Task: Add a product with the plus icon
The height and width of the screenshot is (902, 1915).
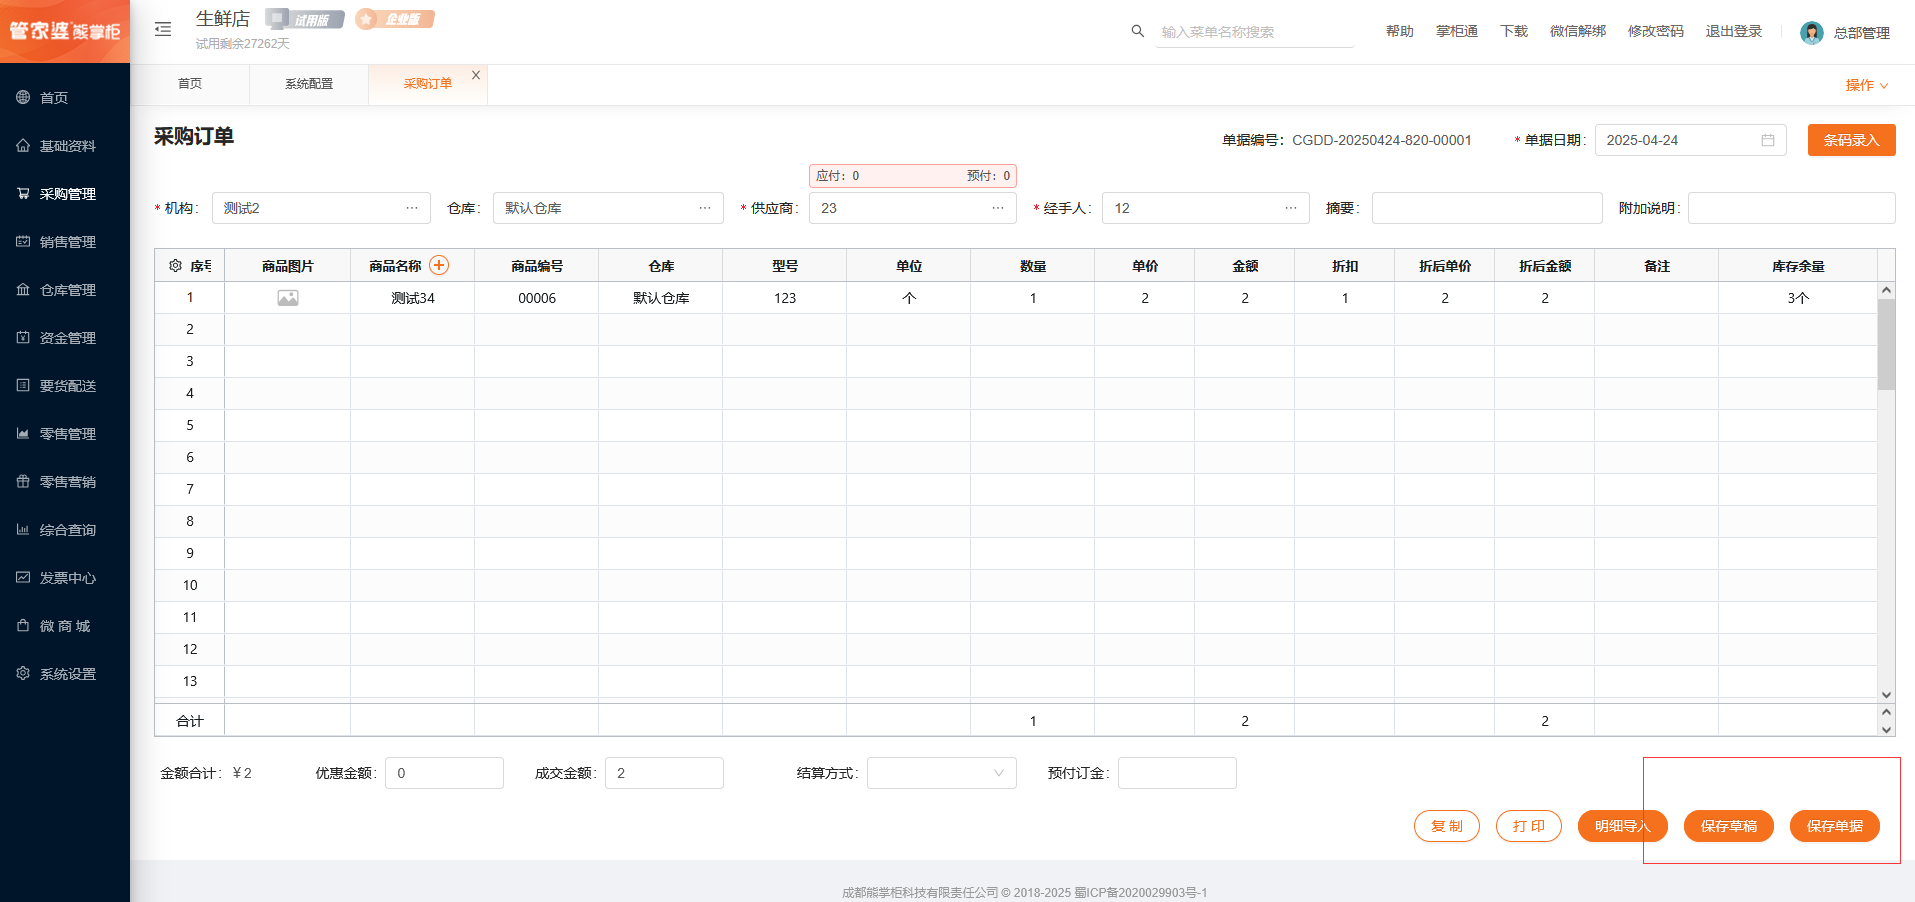Action: point(439,265)
